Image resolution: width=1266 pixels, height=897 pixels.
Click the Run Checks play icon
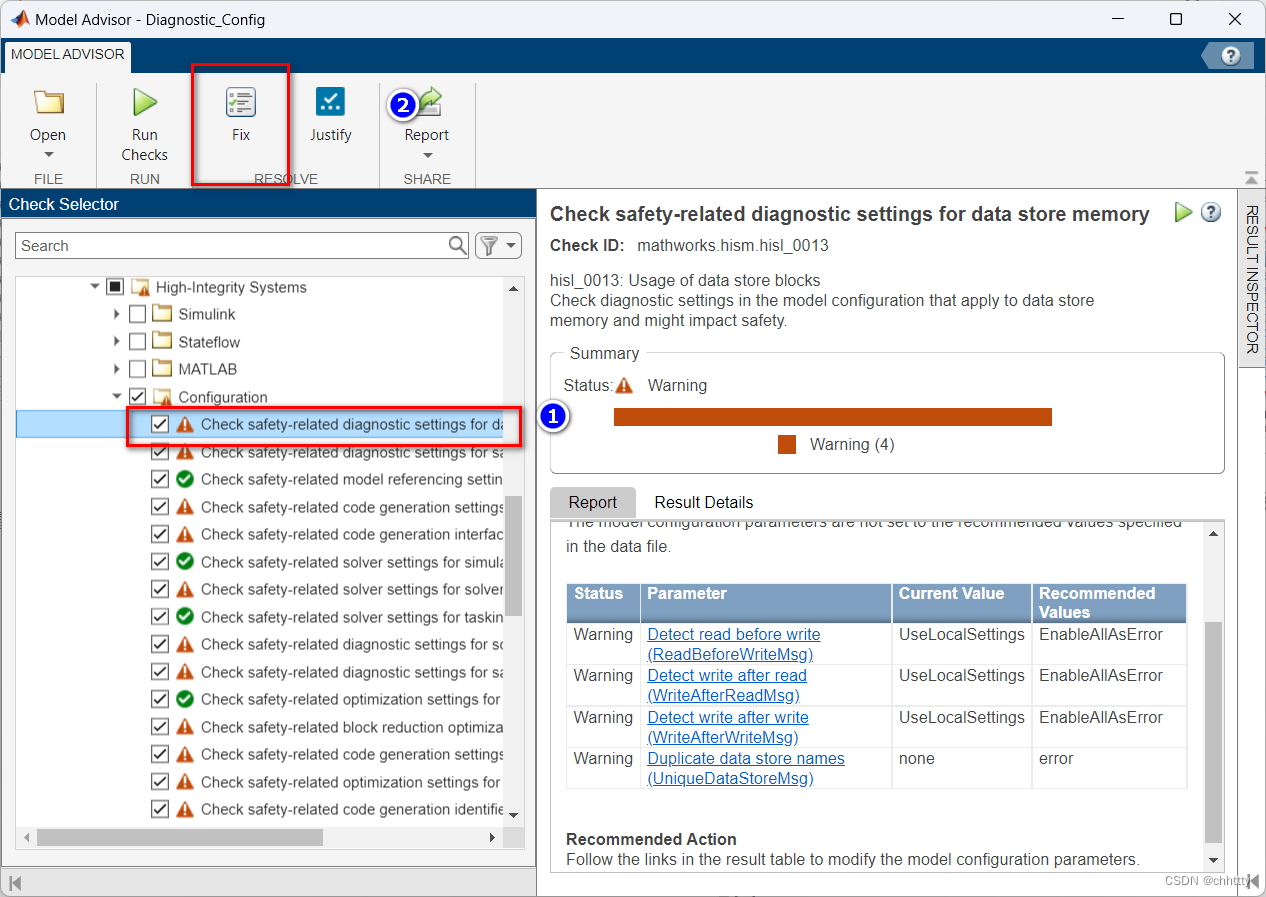click(145, 102)
